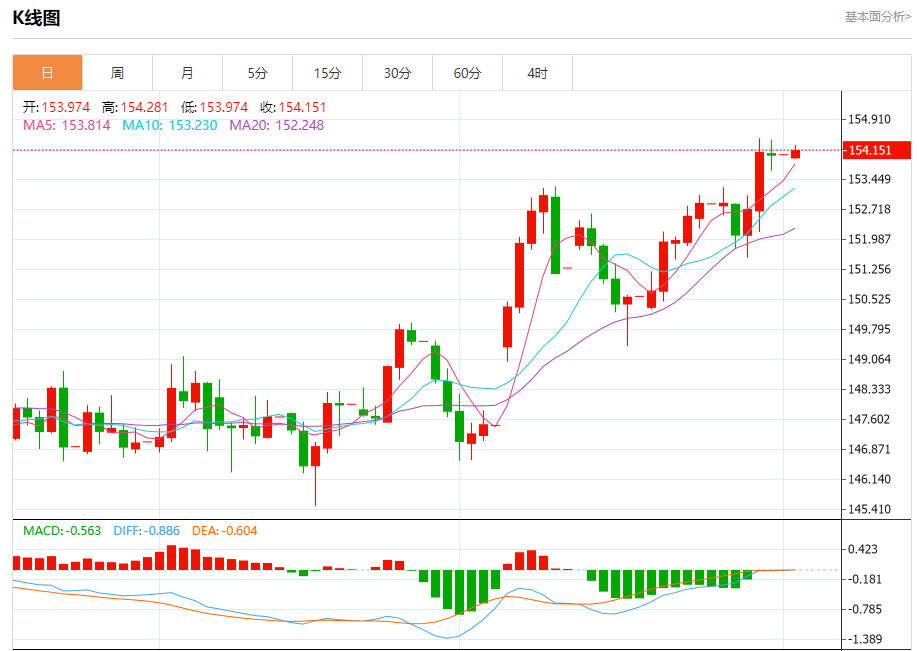Open the 15分 interval tab
This screenshot has width=919, height=651.
coord(328,73)
